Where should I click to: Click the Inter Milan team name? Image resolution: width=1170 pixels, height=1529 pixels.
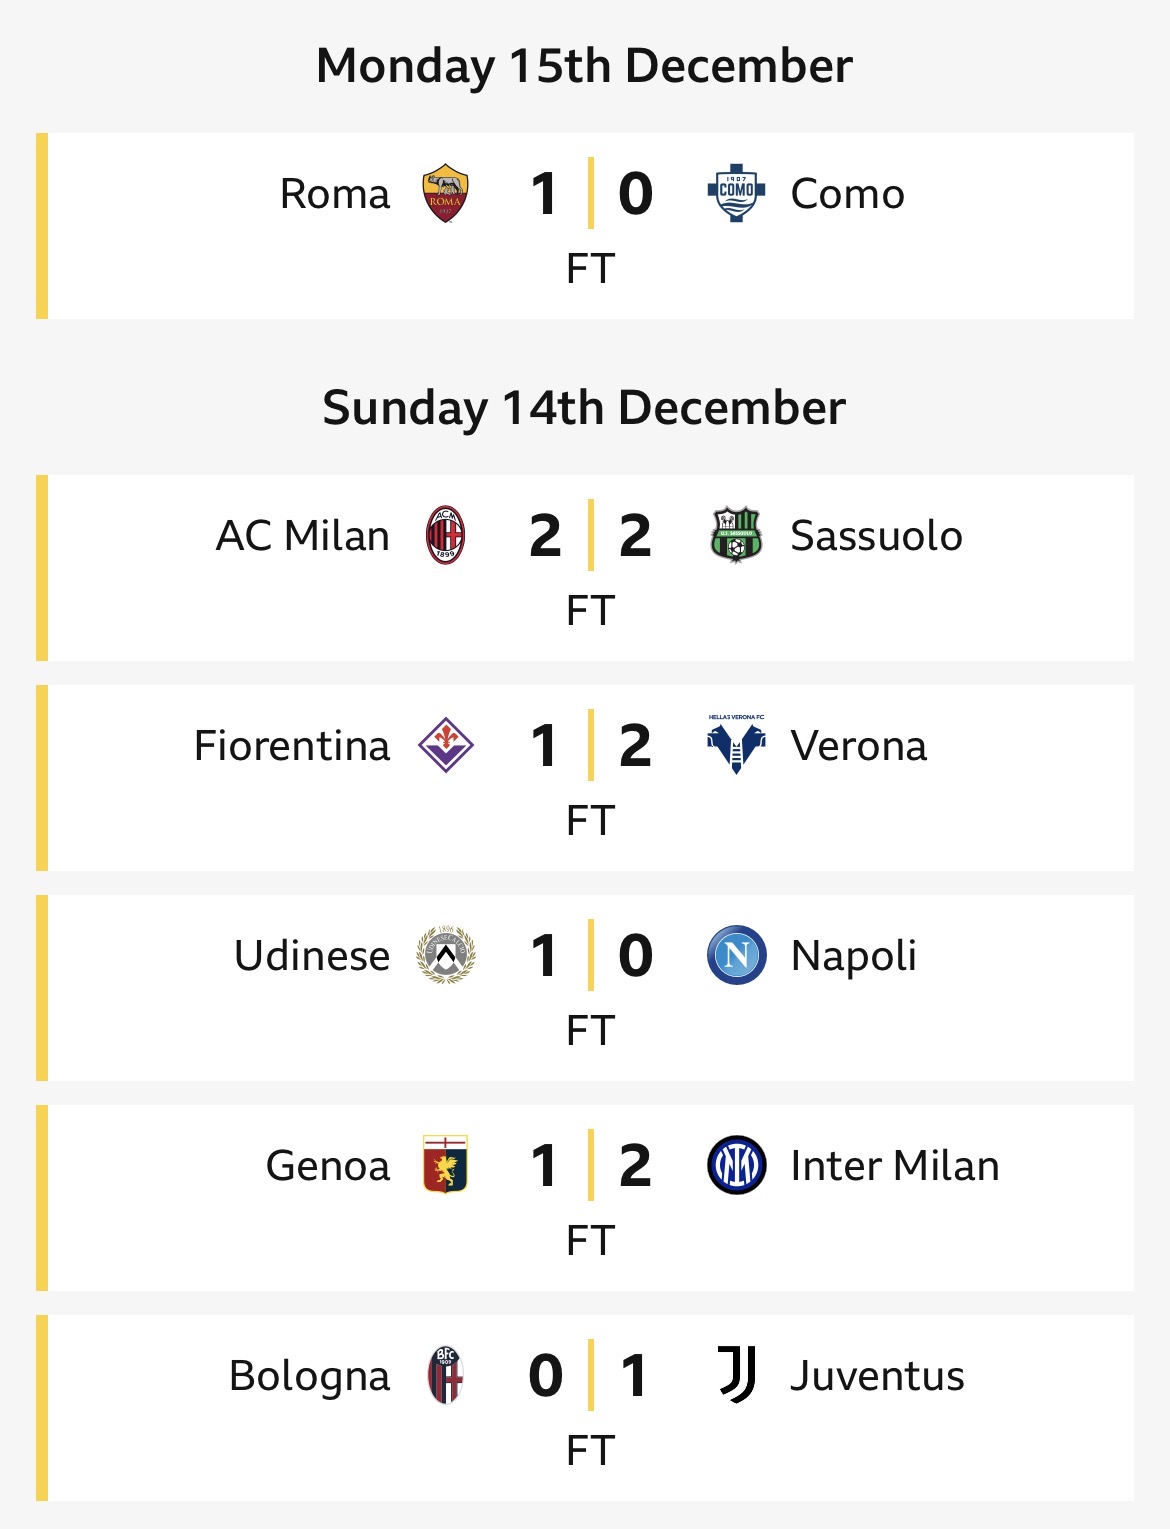click(894, 1166)
